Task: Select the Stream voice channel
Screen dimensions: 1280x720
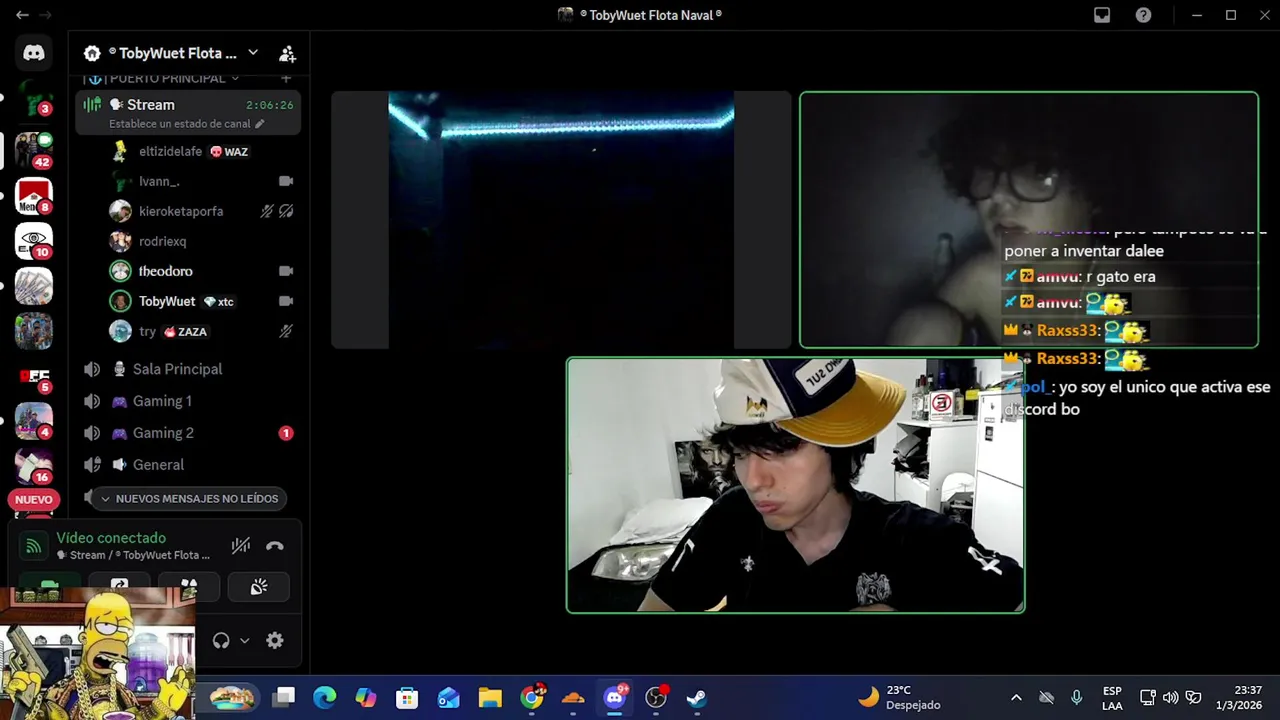Action: [x=188, y=112]
